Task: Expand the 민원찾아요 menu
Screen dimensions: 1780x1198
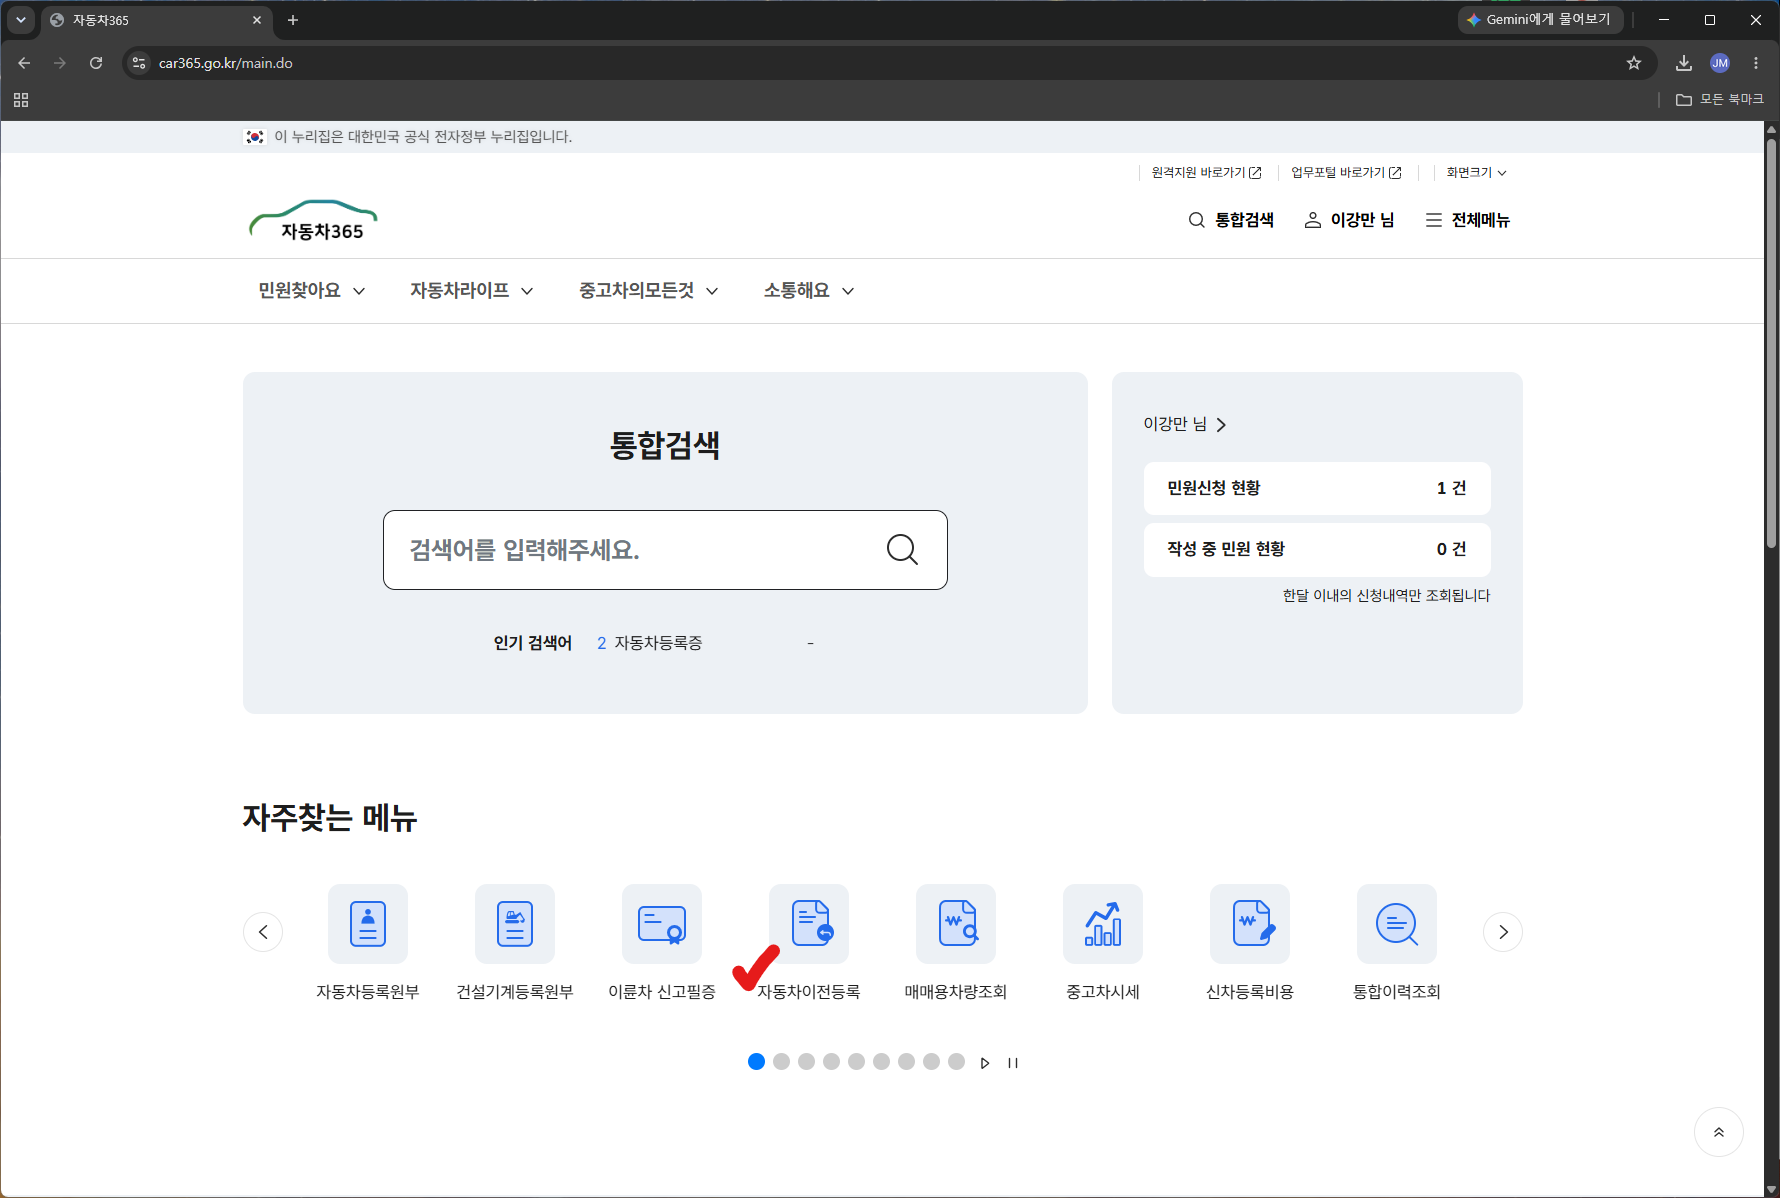Action: (312, 291)
